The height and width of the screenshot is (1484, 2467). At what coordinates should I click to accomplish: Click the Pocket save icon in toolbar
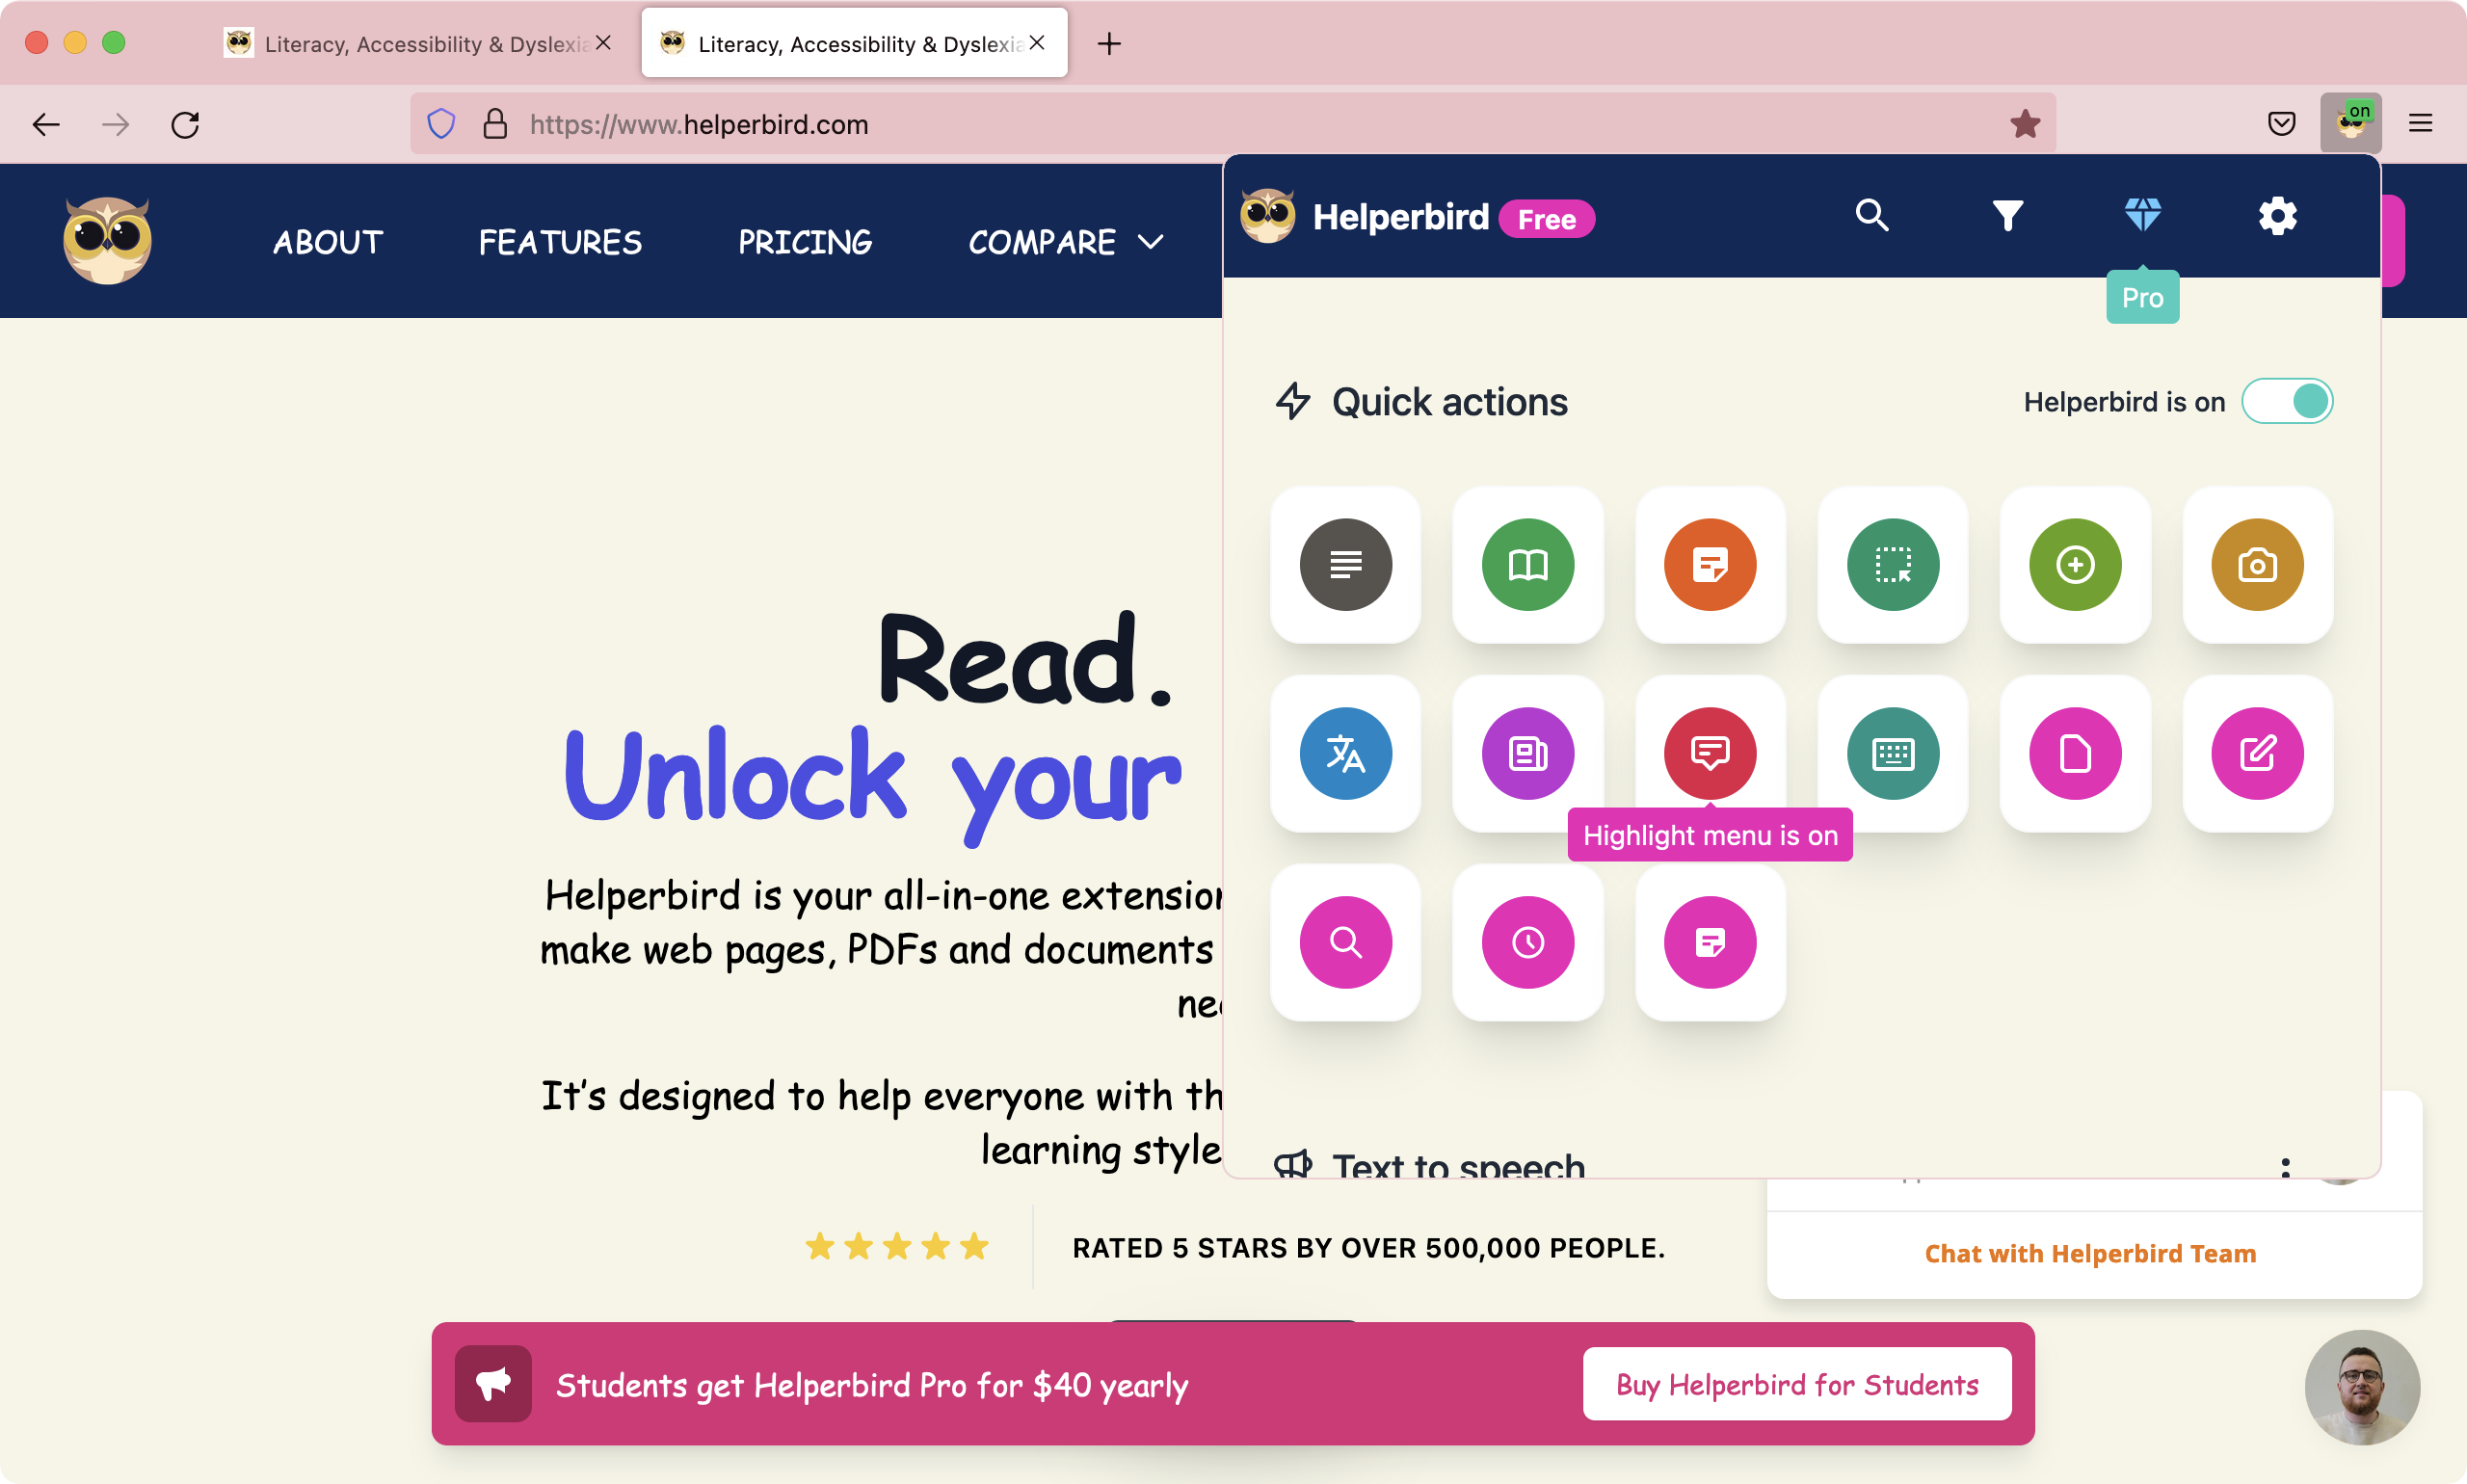coord(2281,124)
